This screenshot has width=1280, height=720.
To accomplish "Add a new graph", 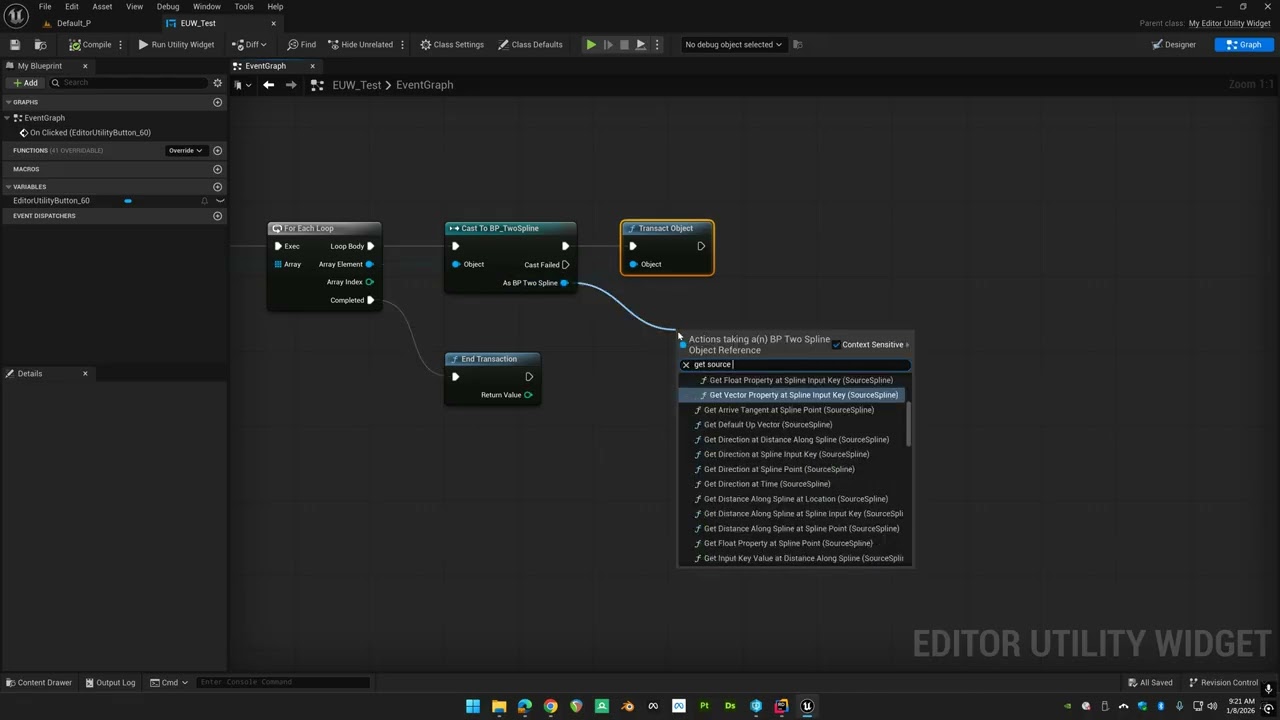I will pos(217,102).
